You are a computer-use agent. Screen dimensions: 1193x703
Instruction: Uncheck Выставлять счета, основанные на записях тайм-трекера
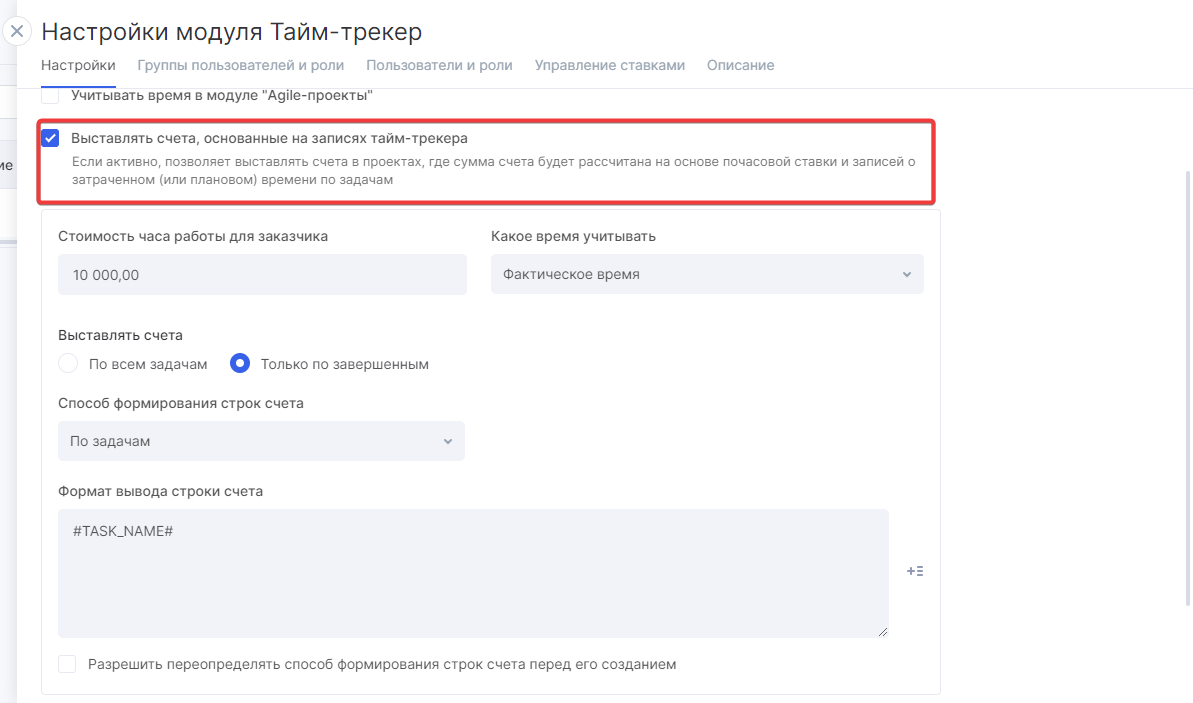(x=51, y=138)
